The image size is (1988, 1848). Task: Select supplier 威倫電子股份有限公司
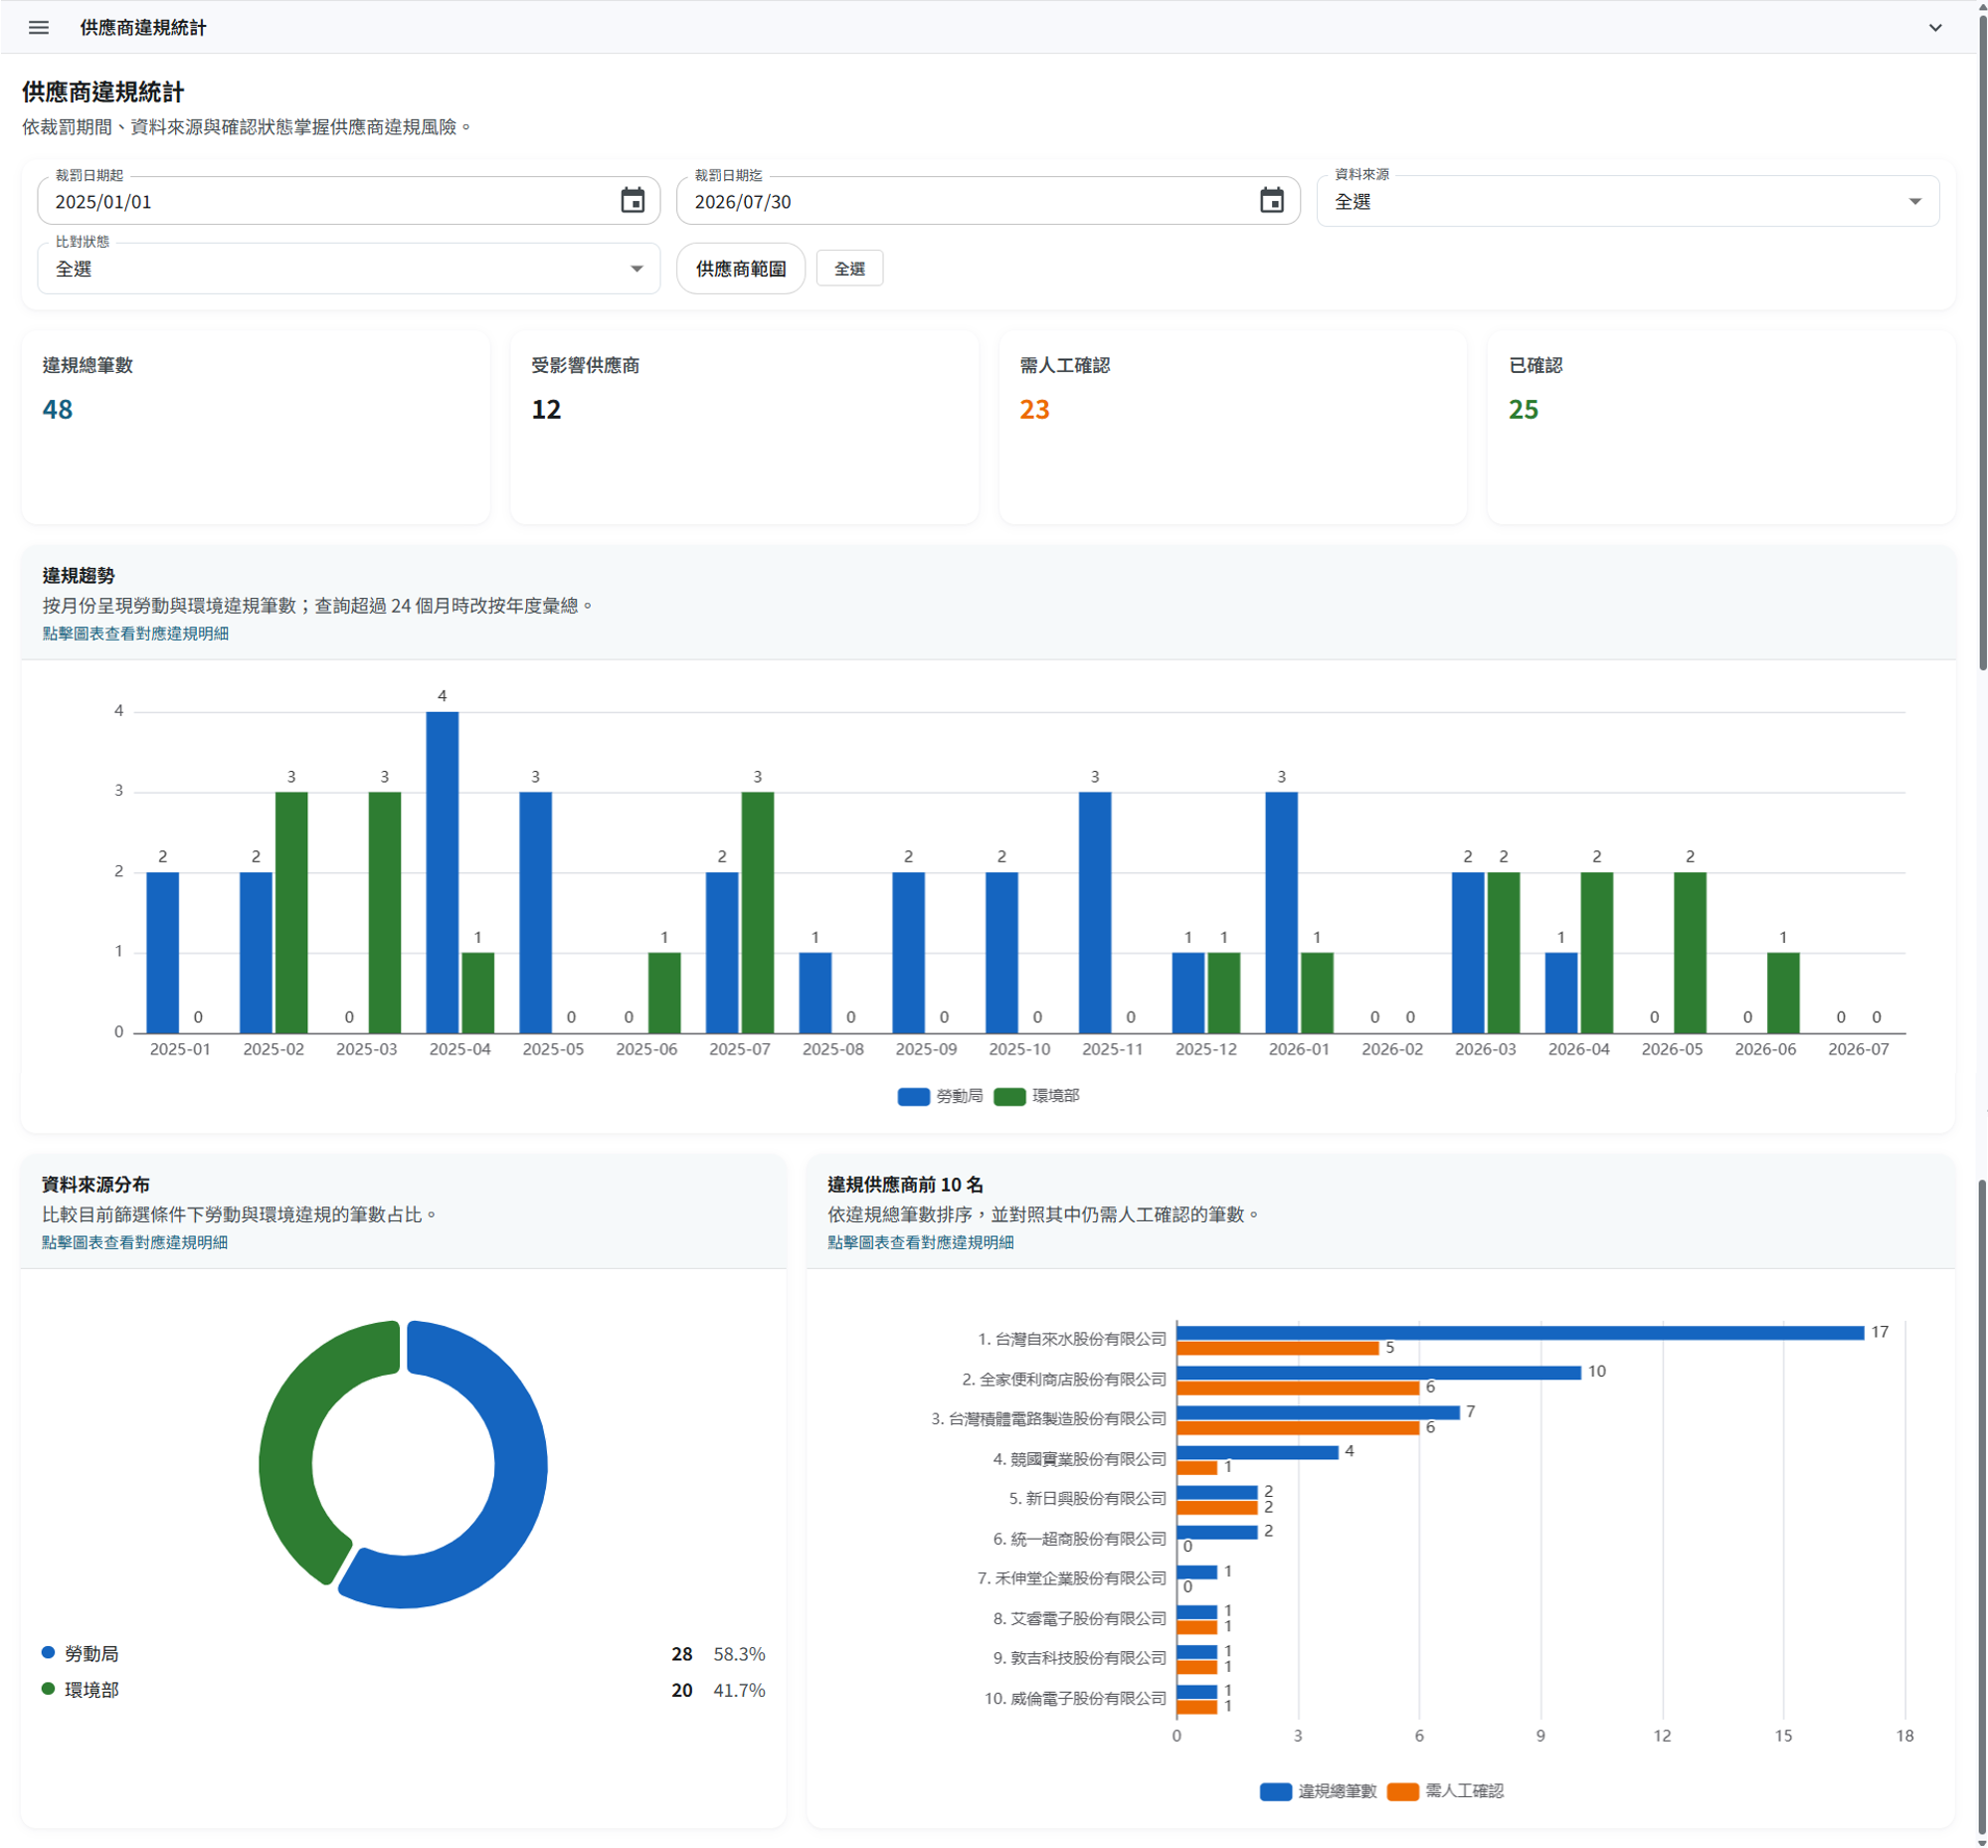pyautogui.click(x=1075, y=1698)
